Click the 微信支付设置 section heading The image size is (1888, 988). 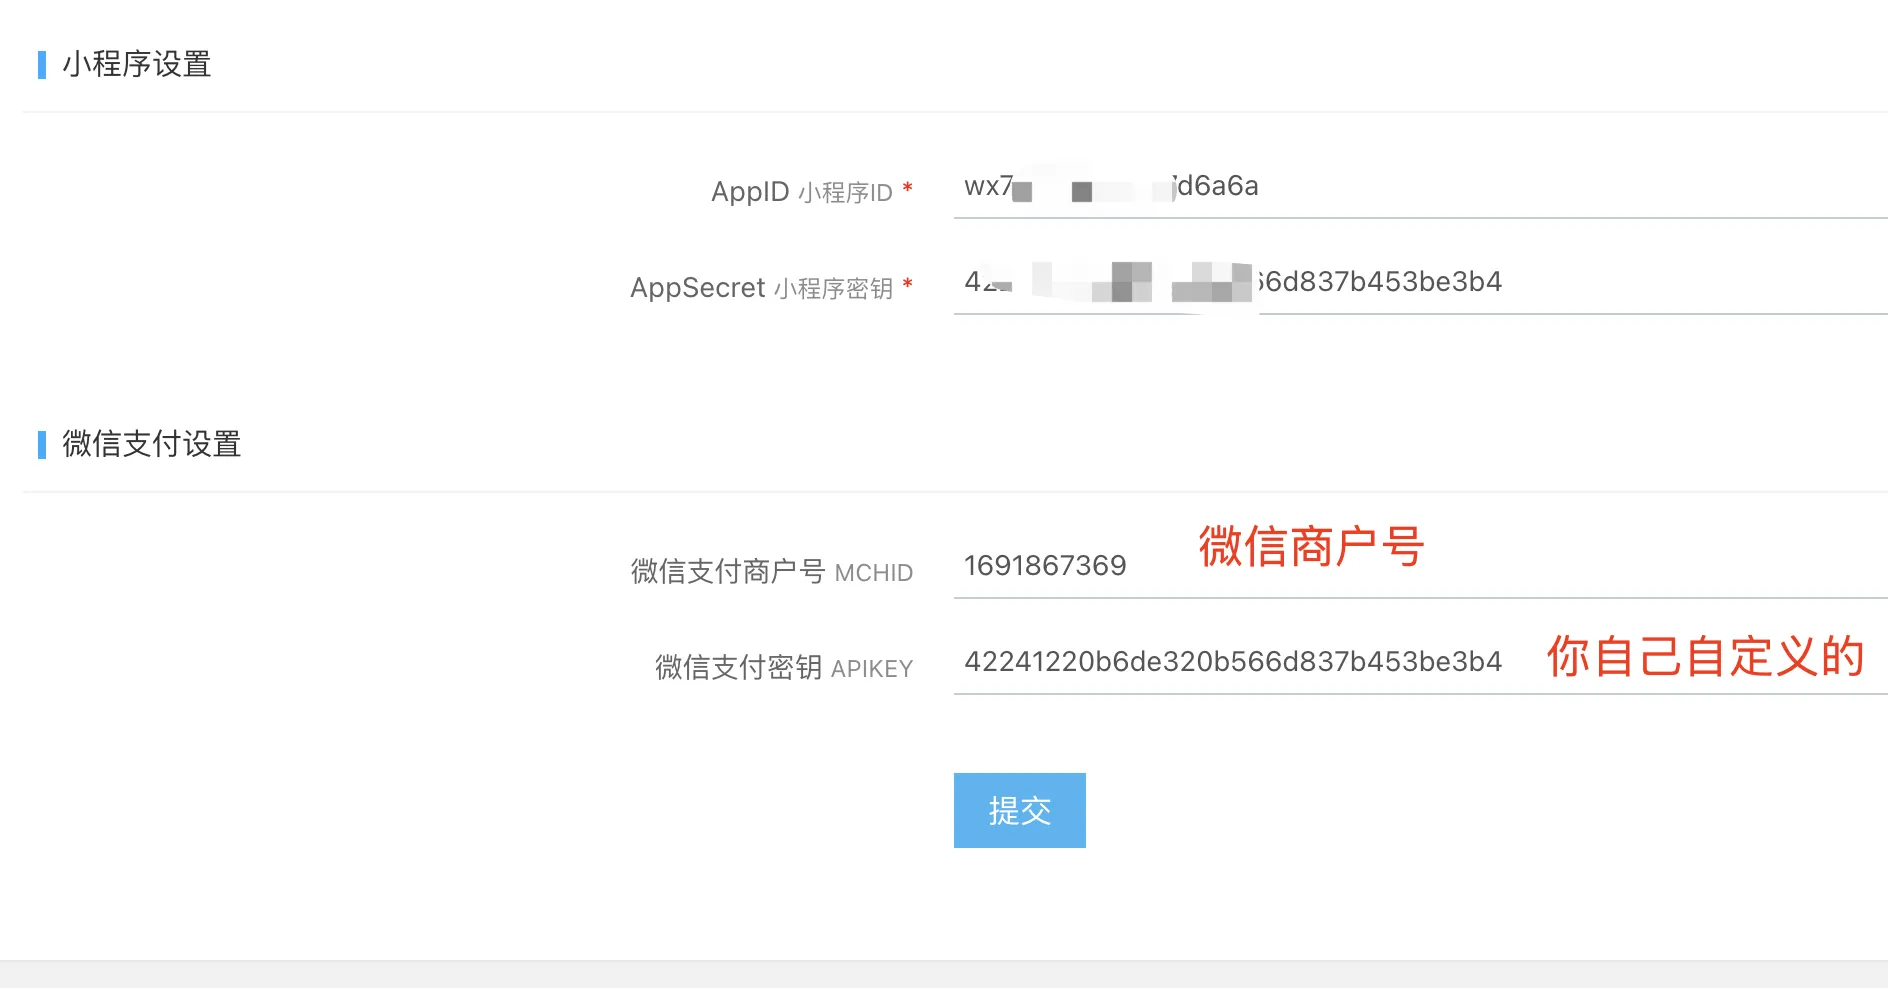click(x=152, y=444)
